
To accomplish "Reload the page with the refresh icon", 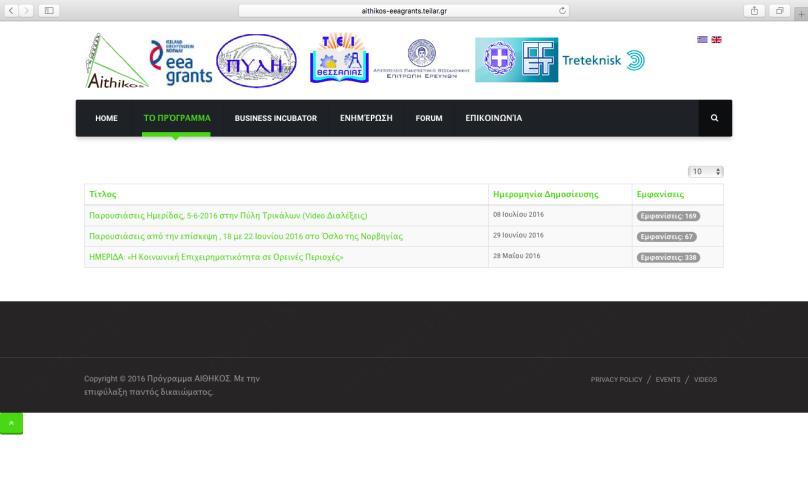I will pyautogui.click(x=562, y=10).
